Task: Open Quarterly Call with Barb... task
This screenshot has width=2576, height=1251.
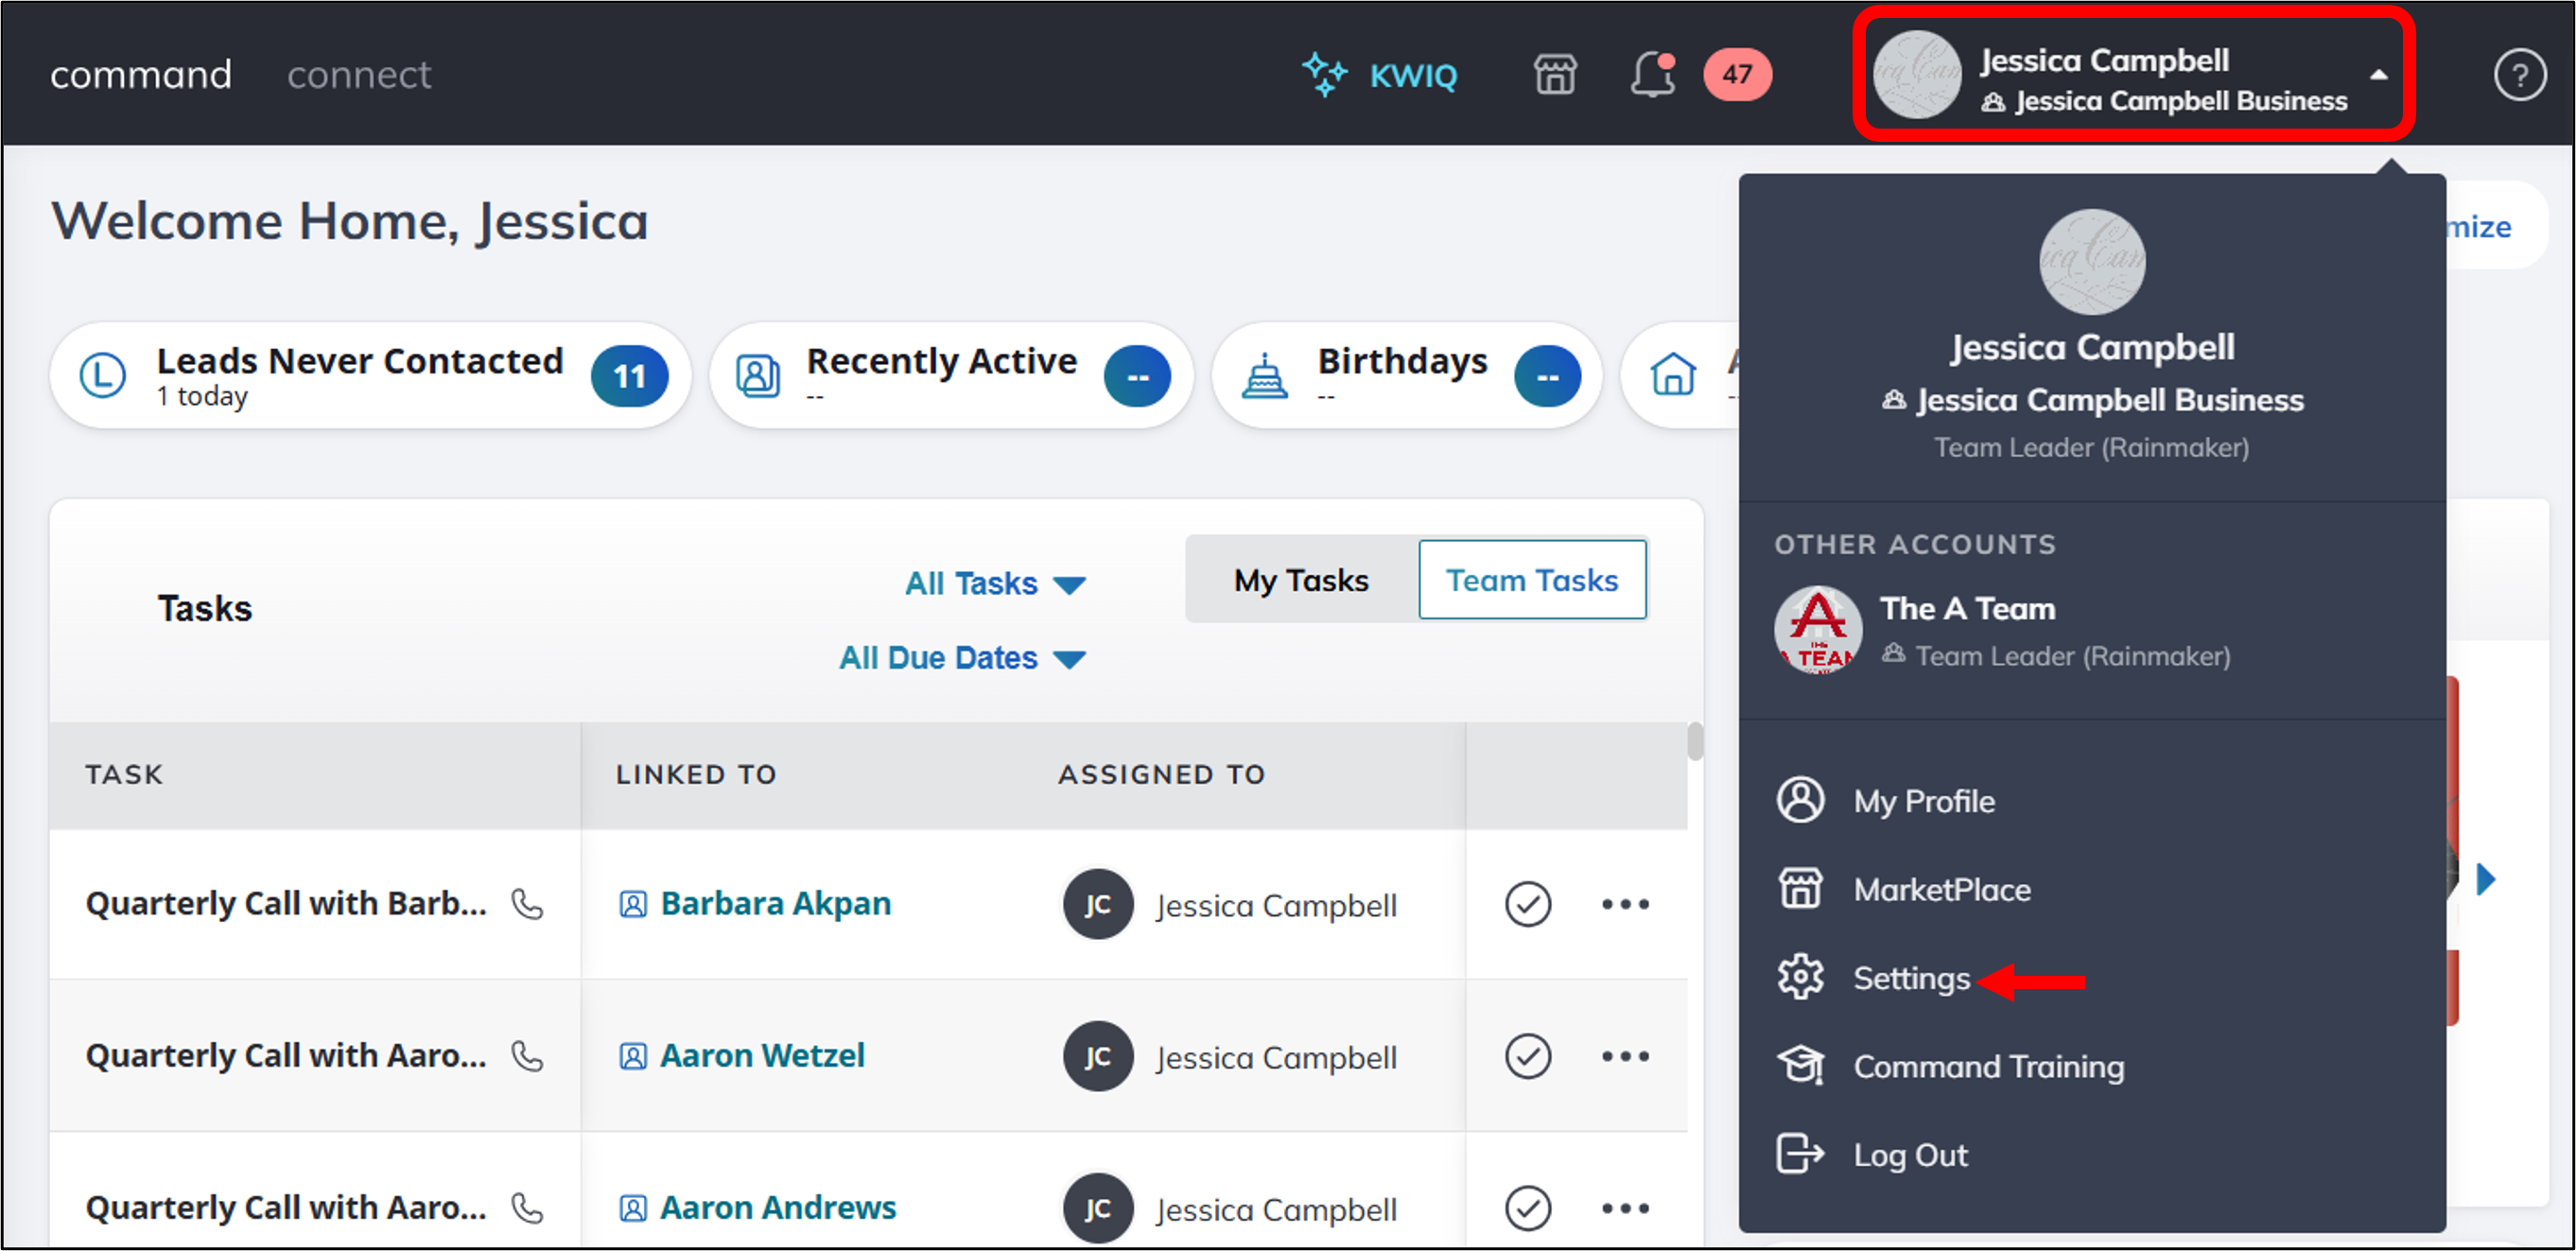Action: [286, 904]
